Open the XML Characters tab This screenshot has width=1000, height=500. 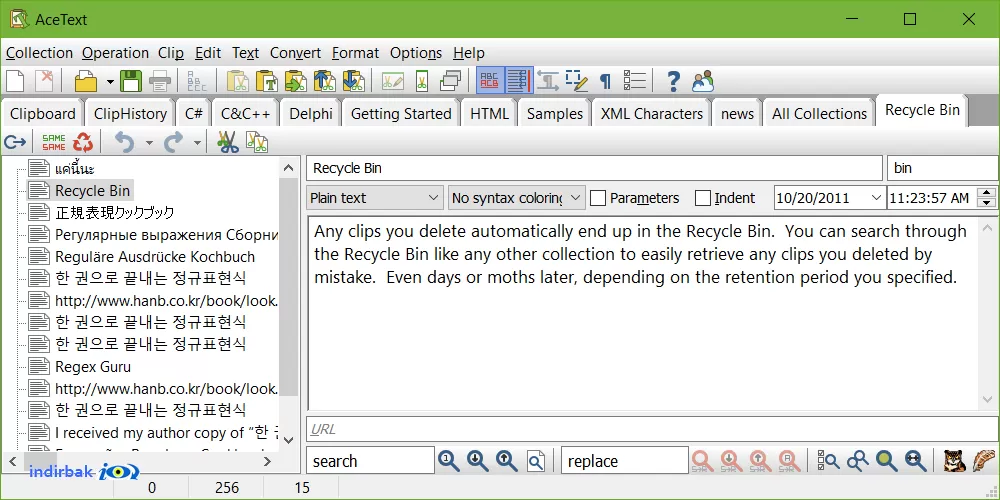pyautogui.click(x=652, y=114)
